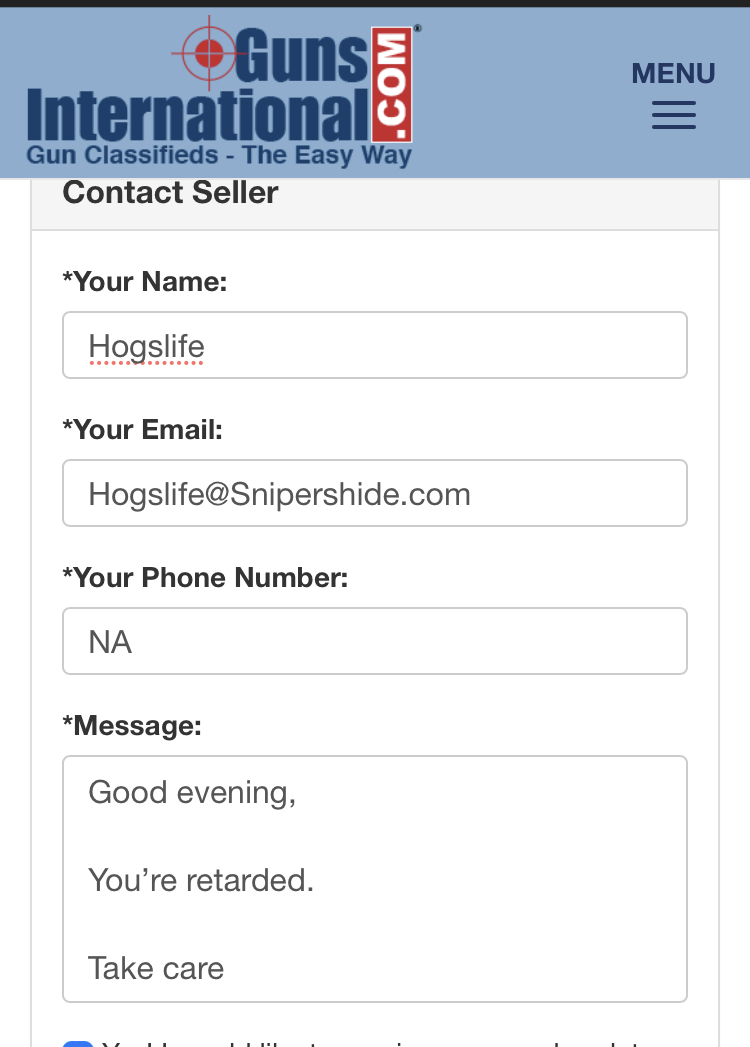Click the NA text in phone field
The height and width of the screenshot is (1047, 750).
[x=110, y=642]
